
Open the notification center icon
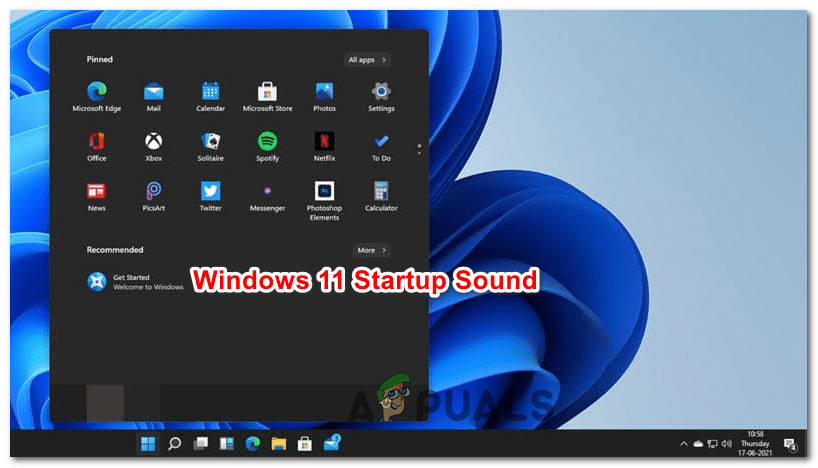click(x=790, y=444)
